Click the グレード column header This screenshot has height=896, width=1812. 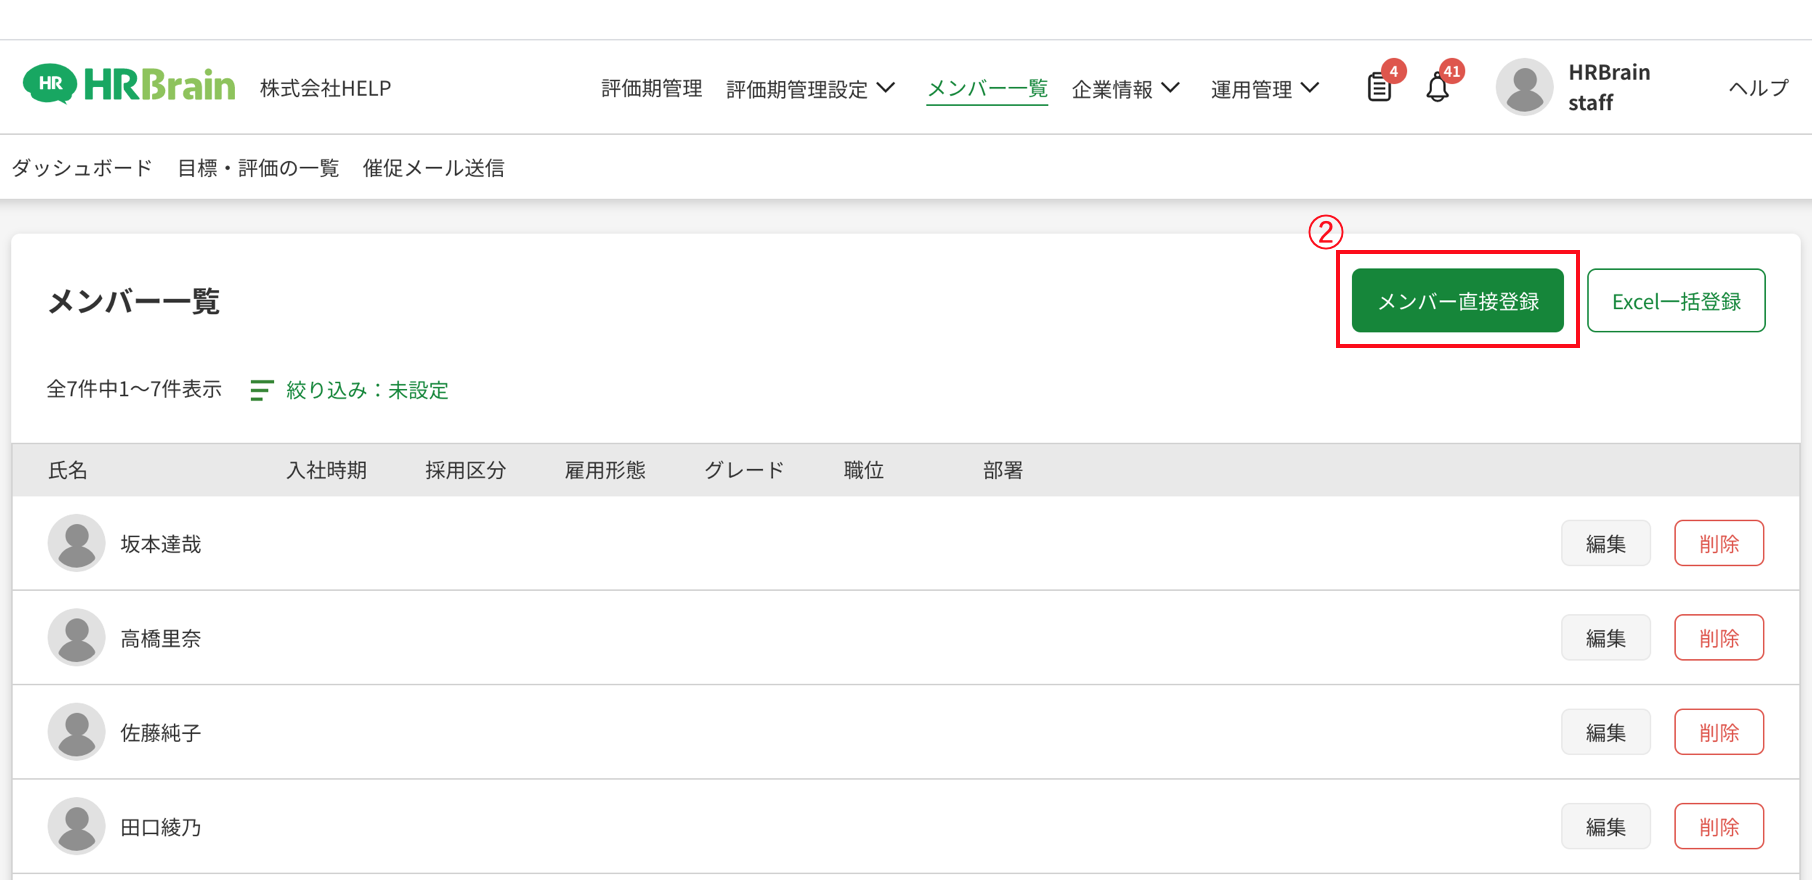(x=744, y=470)
